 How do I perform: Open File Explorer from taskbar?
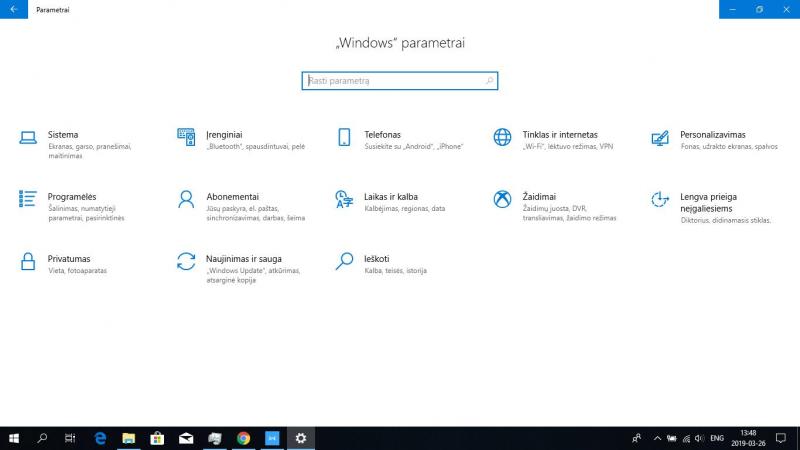click(129, 438)
